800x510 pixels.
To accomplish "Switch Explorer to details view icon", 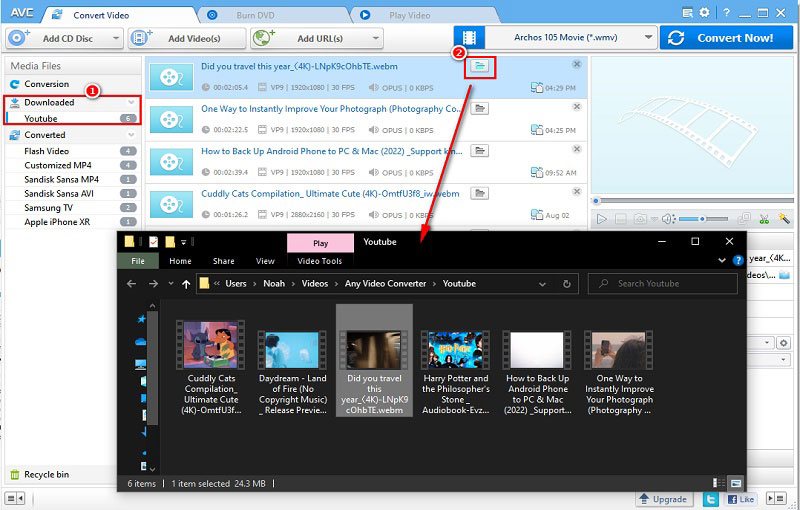I will click(x=719, y=482).
